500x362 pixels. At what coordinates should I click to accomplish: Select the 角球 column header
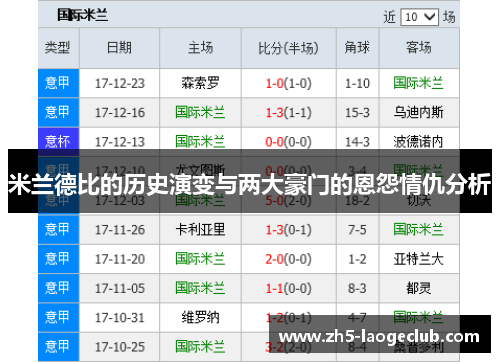[357, 48]
